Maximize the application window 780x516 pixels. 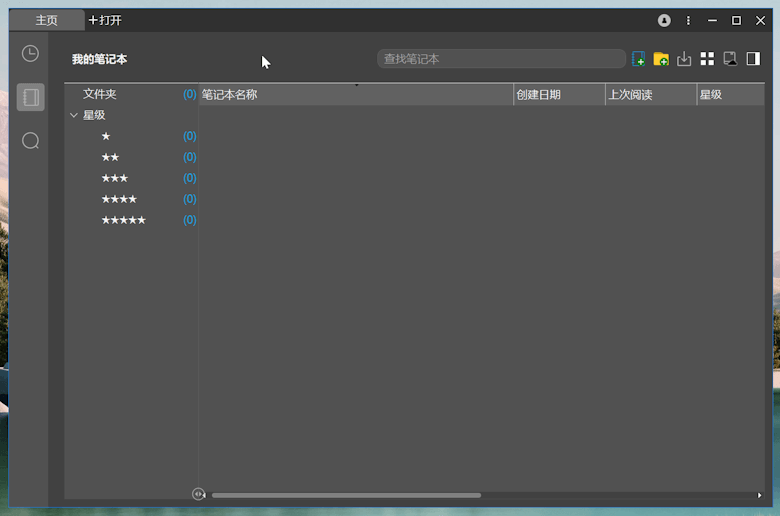736,20
